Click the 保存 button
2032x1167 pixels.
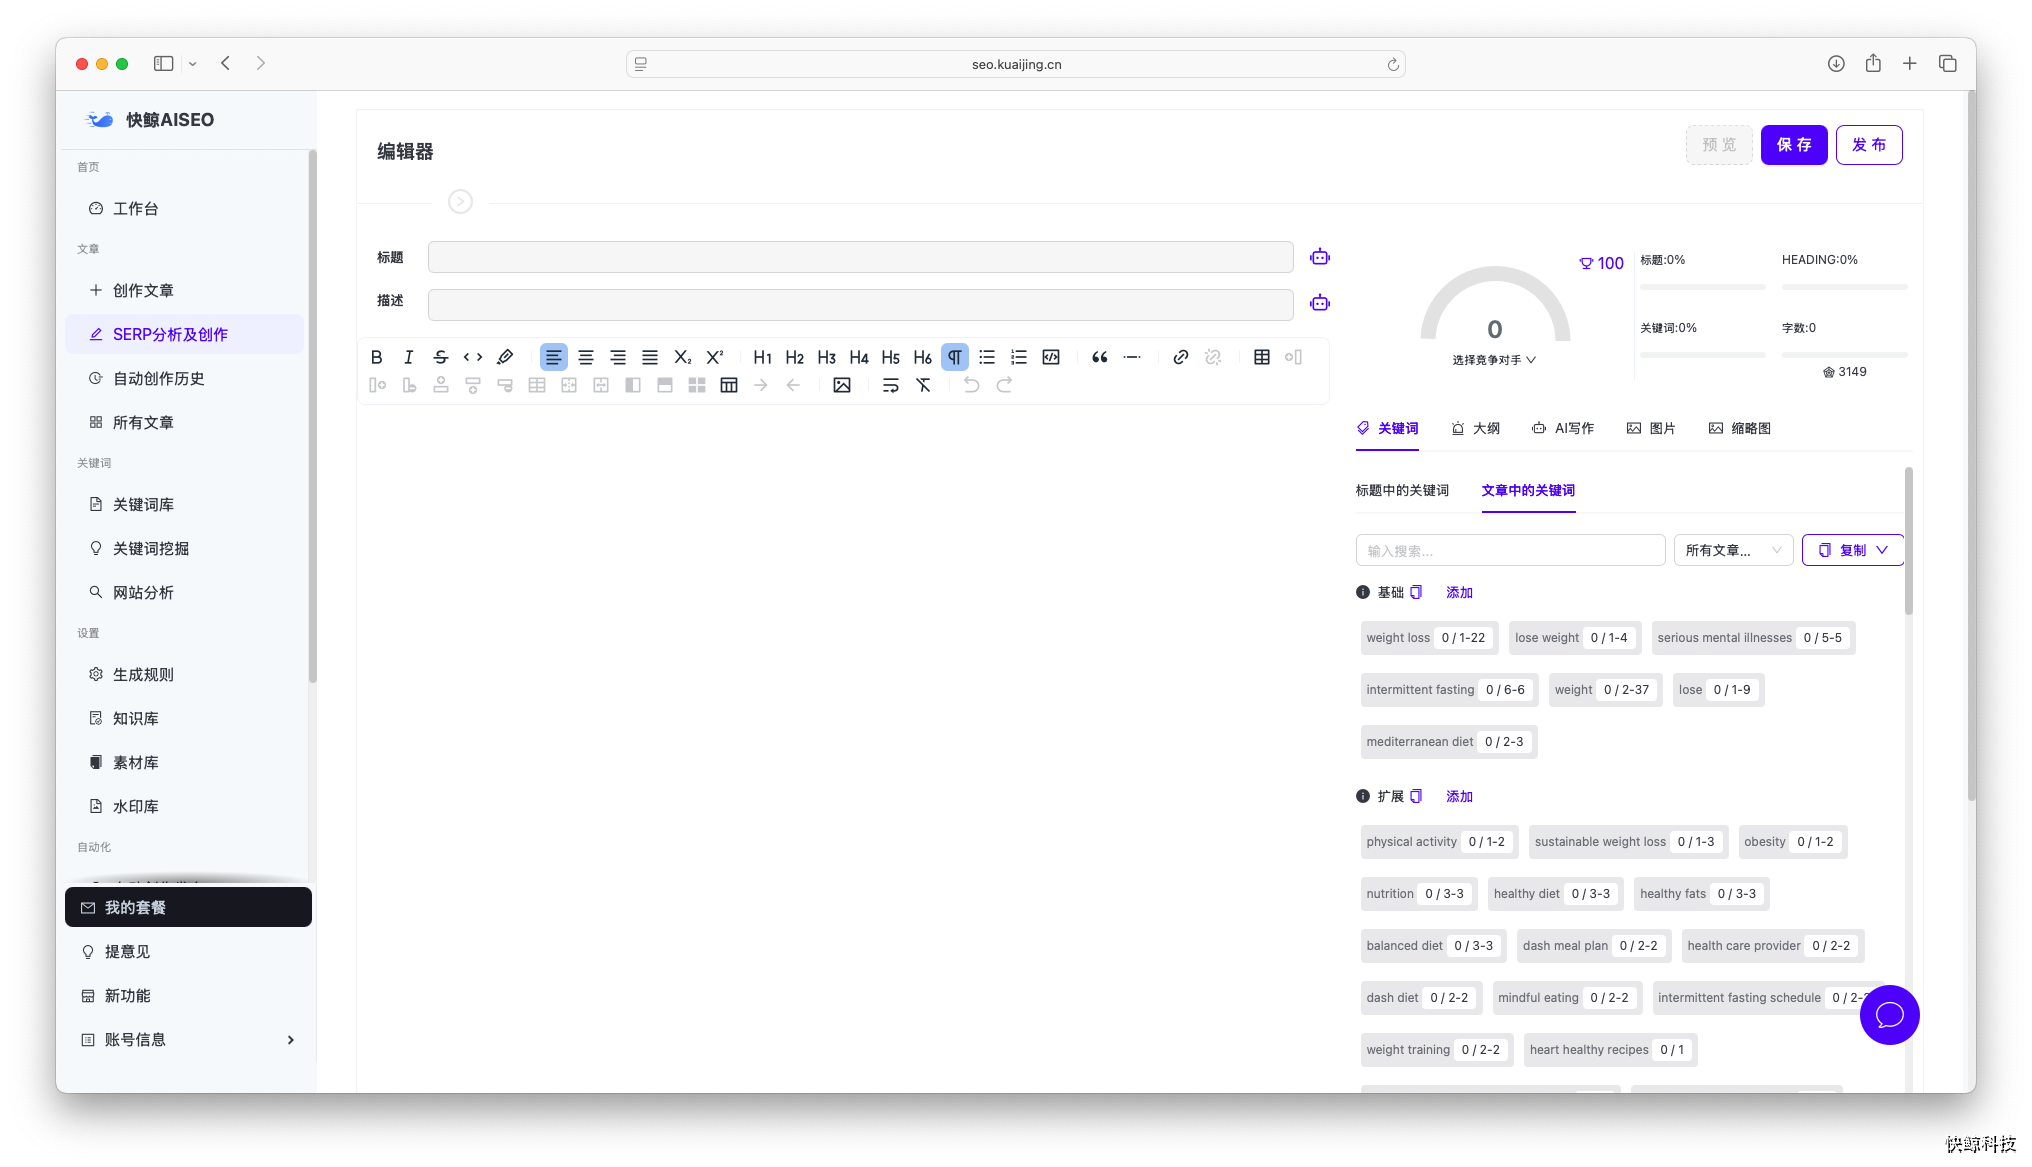tap(1794, 145)
